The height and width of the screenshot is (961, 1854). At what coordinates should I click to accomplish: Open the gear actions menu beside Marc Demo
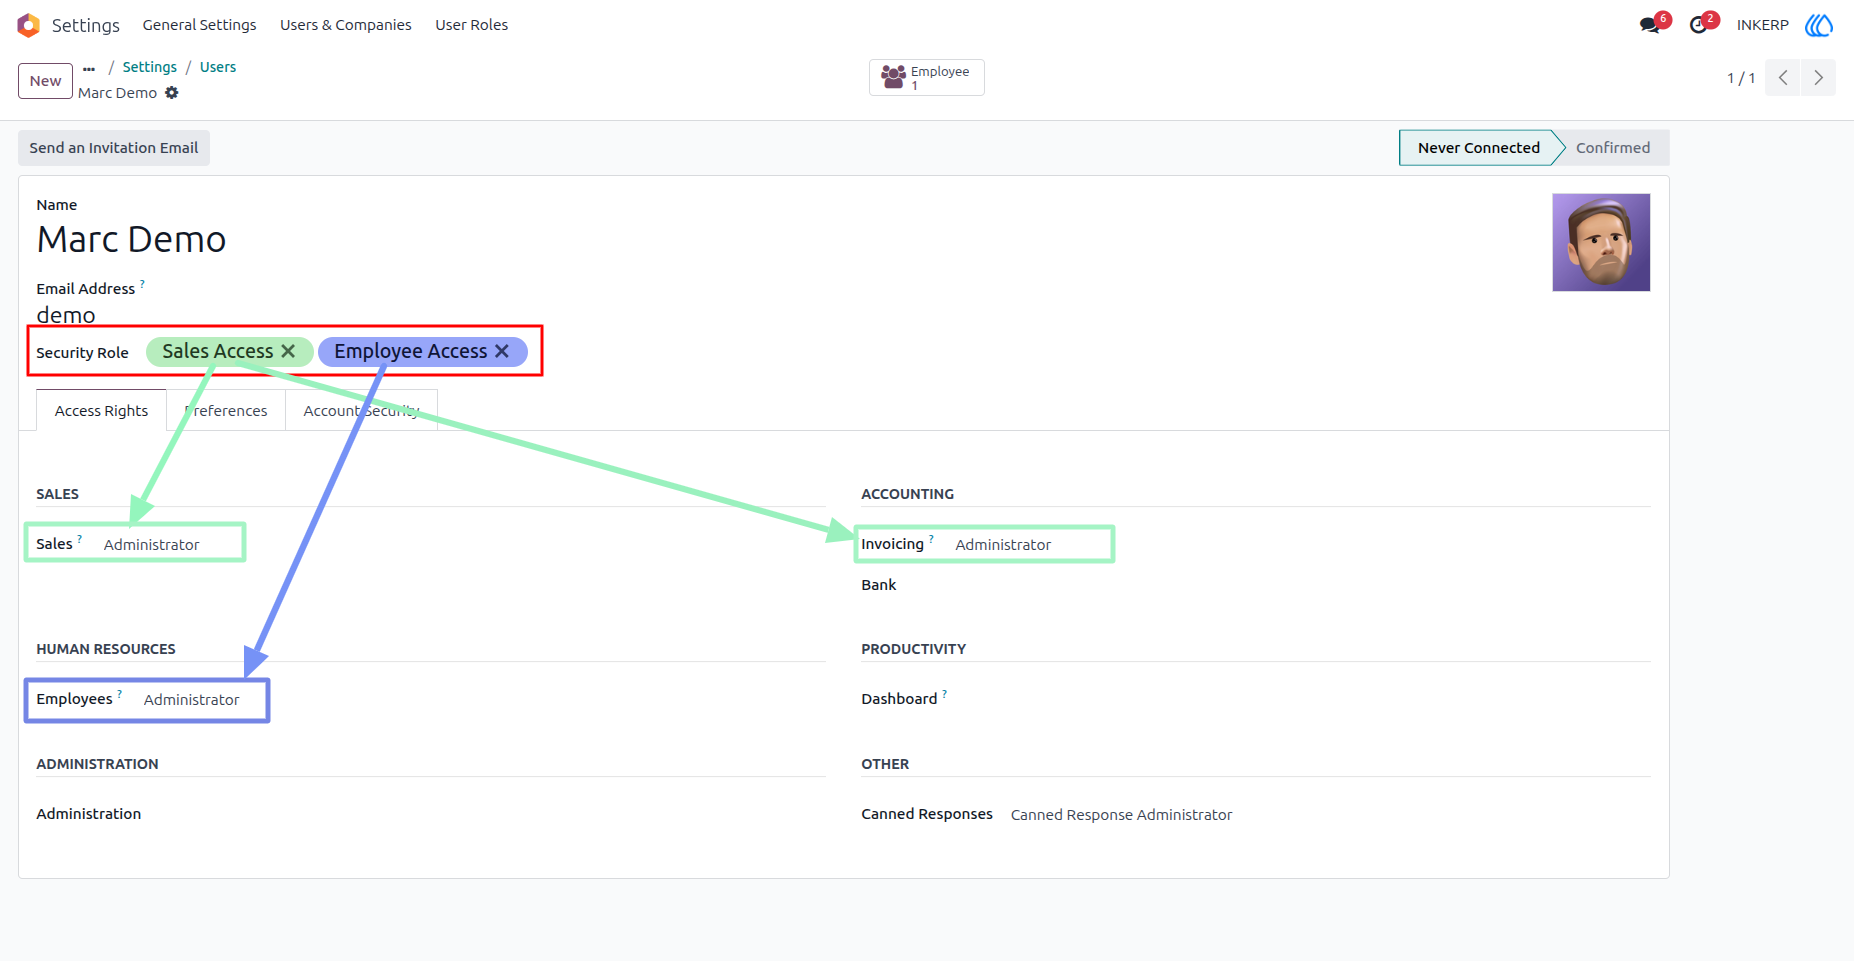point(172,93)
